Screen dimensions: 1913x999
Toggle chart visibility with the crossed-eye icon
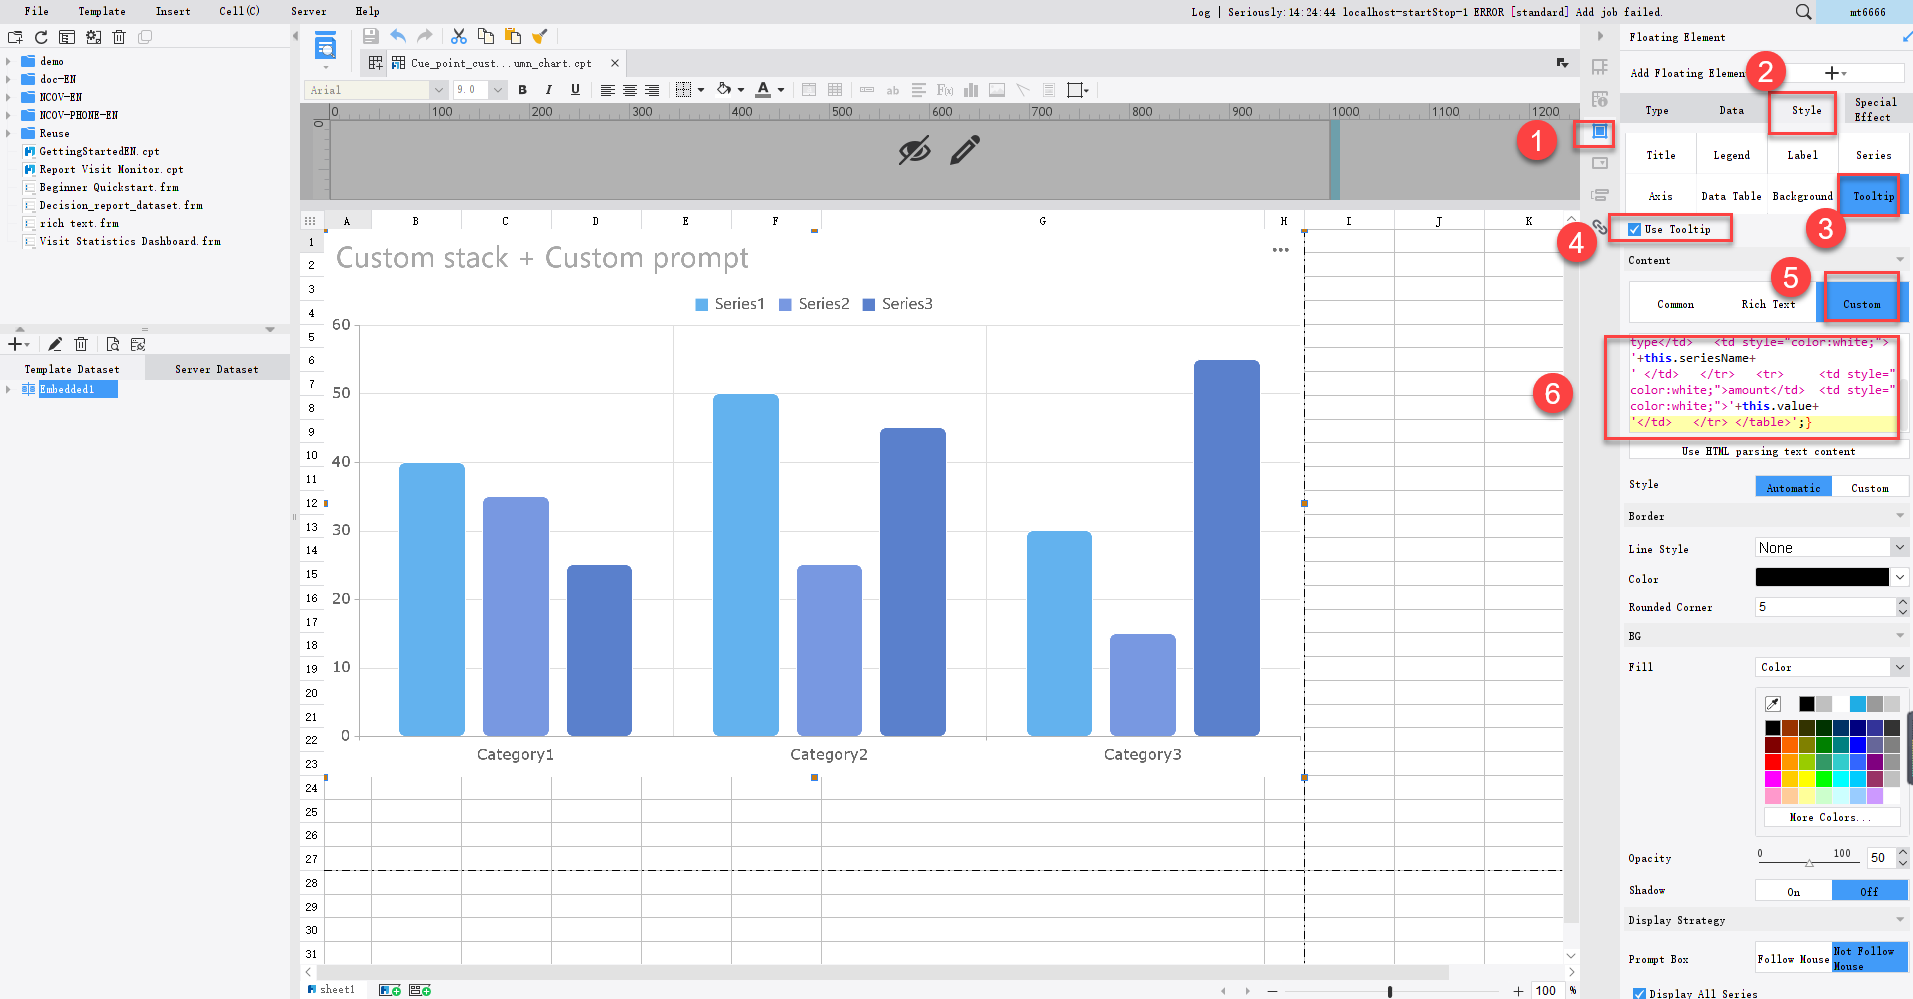click(914, 151)
